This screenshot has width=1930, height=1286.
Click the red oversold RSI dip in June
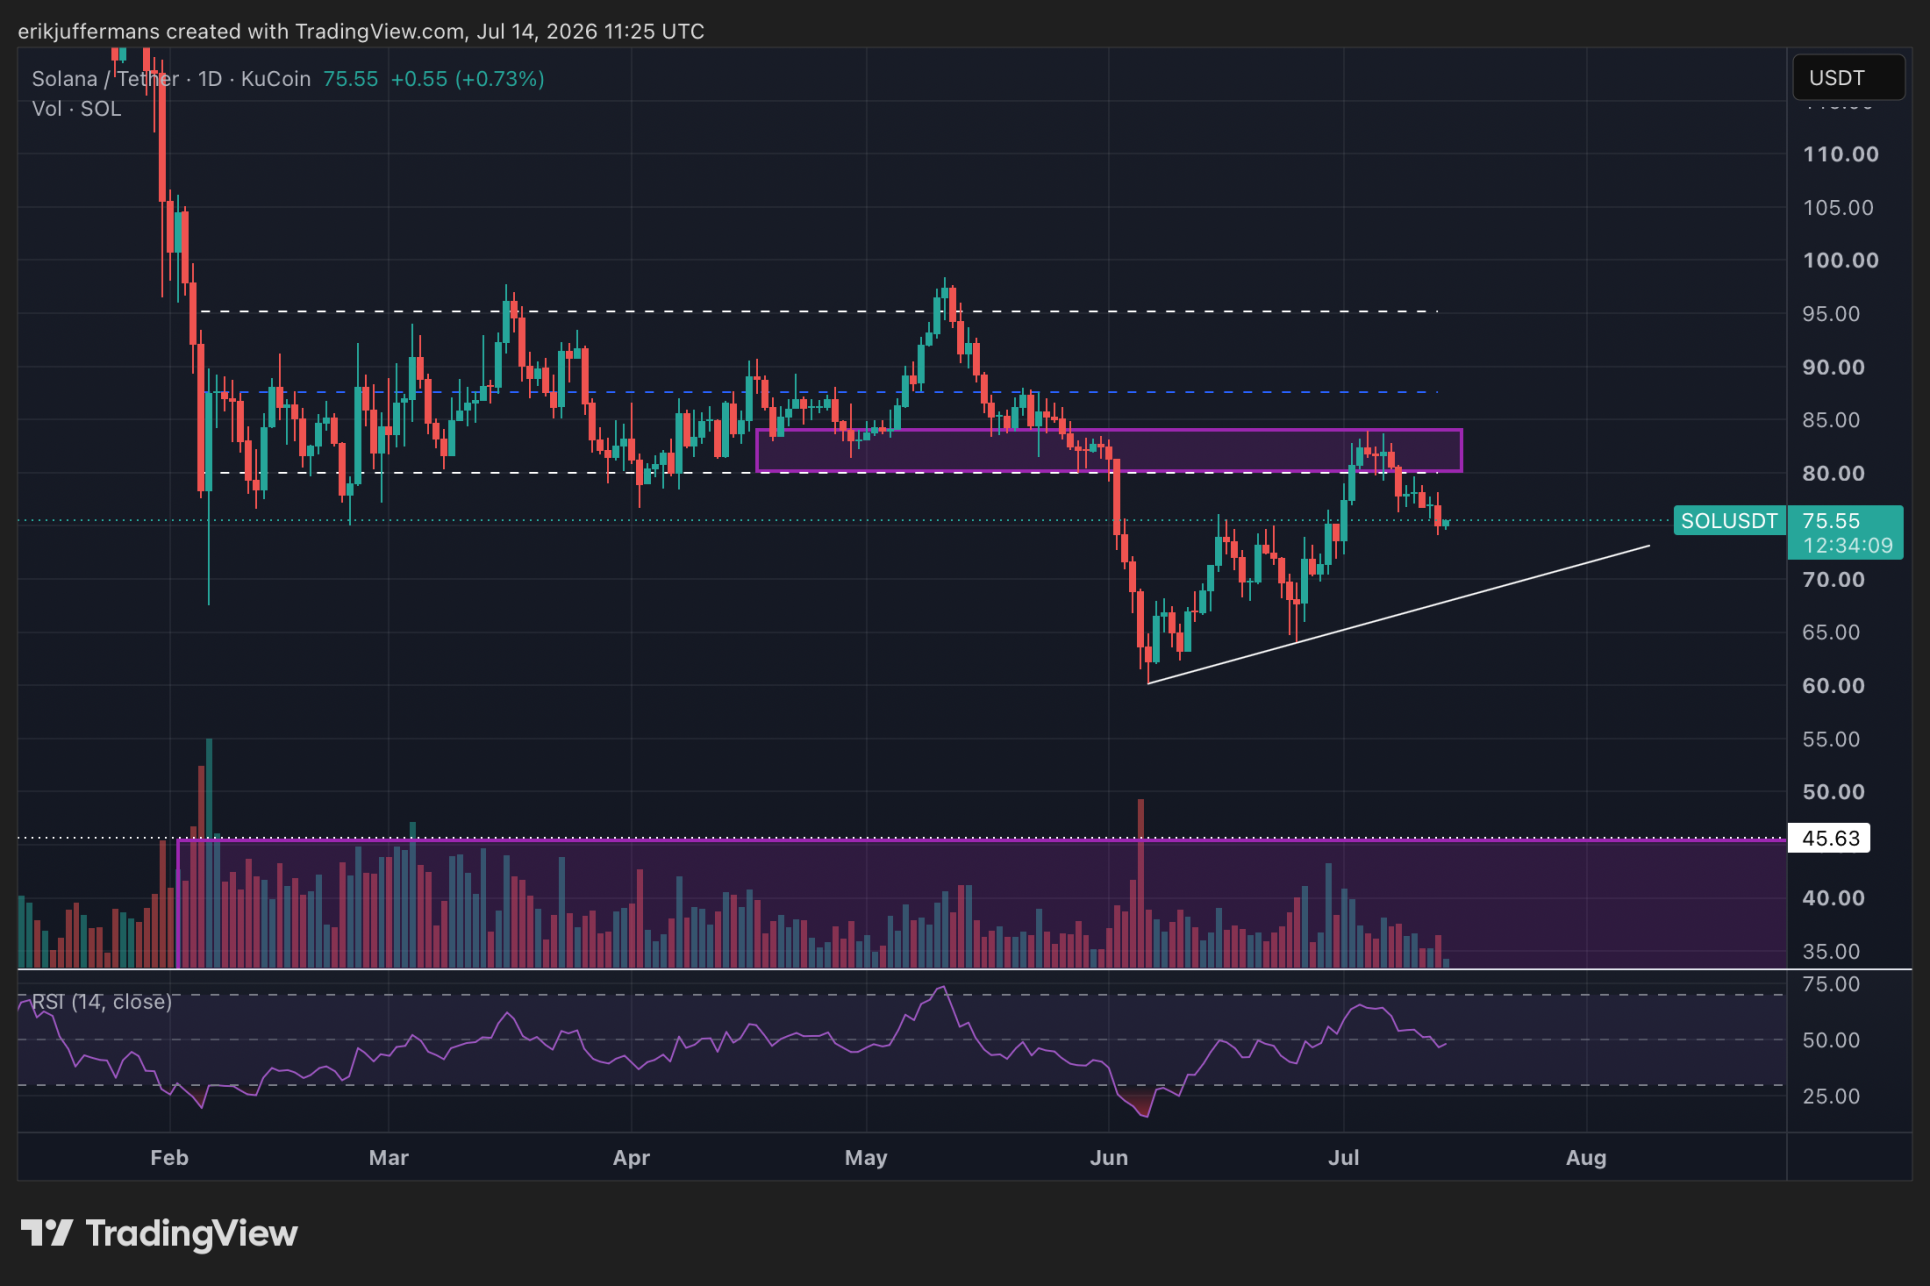click(x=1137, y=1103)
